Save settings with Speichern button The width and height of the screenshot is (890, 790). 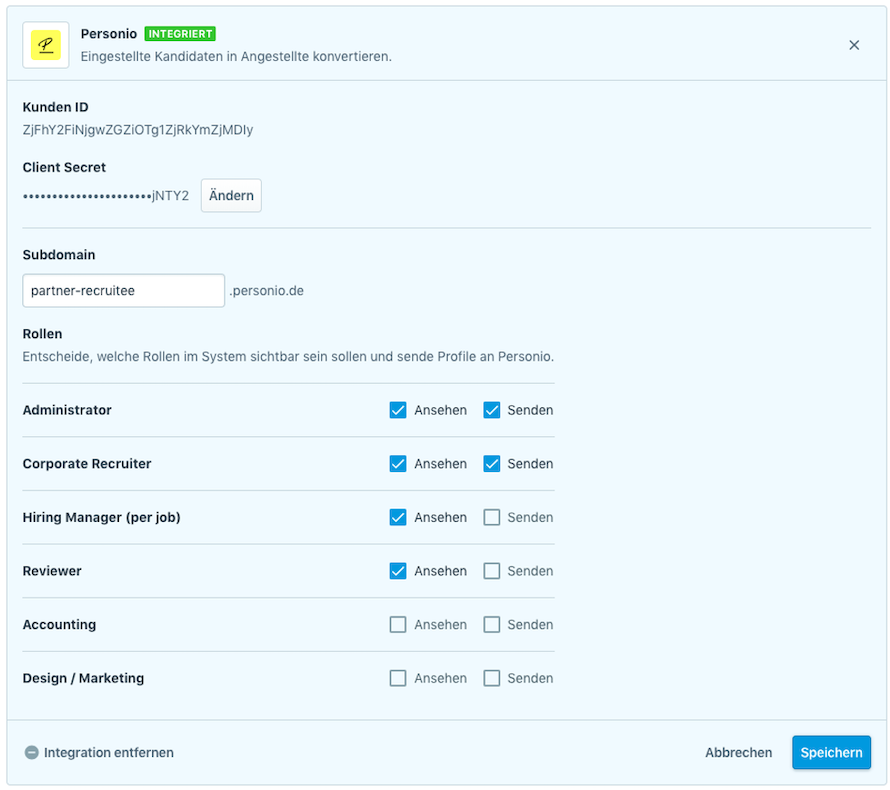point(831,753)
